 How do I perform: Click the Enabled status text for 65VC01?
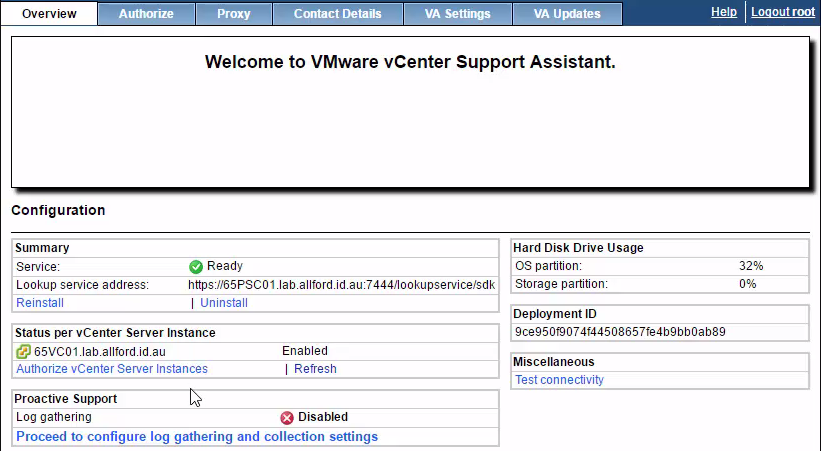pyautogui.click(x=305, y=351)
